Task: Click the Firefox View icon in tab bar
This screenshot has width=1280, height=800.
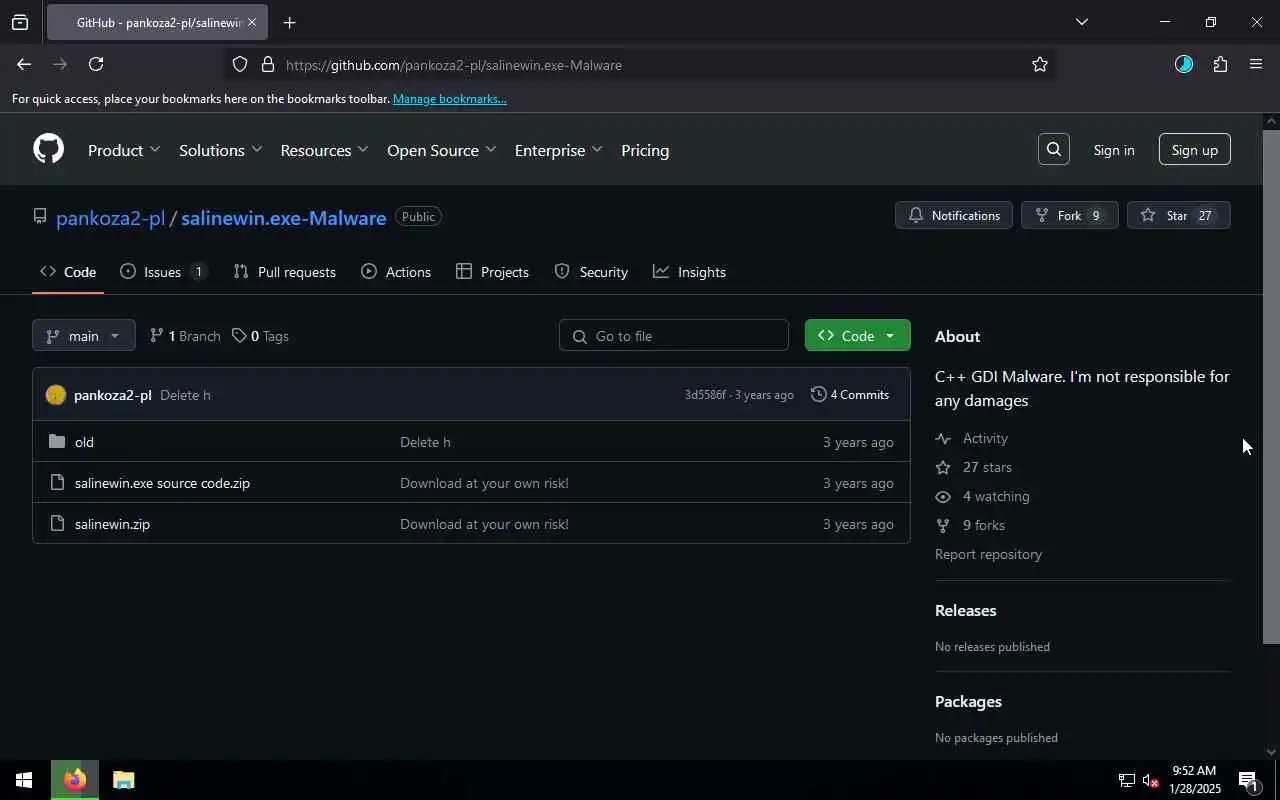Action: click(20, 22)
